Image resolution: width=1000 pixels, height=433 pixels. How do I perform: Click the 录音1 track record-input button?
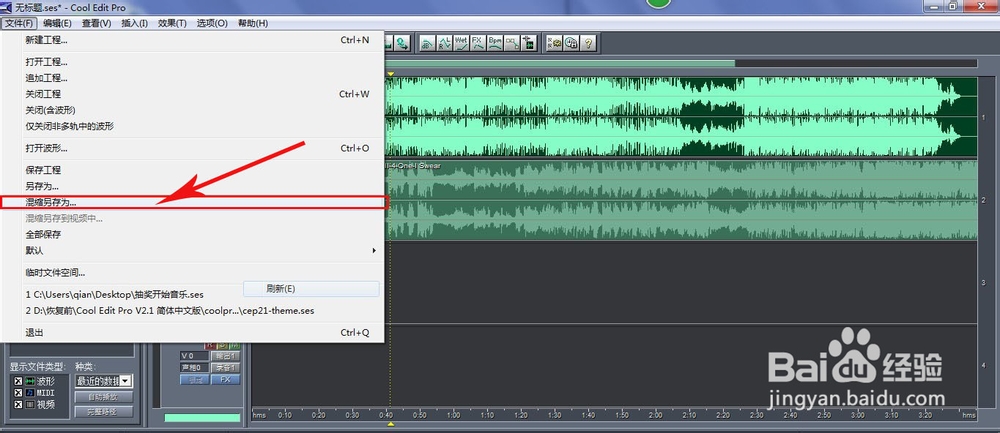pyautogui.click(x=225, y=367)
